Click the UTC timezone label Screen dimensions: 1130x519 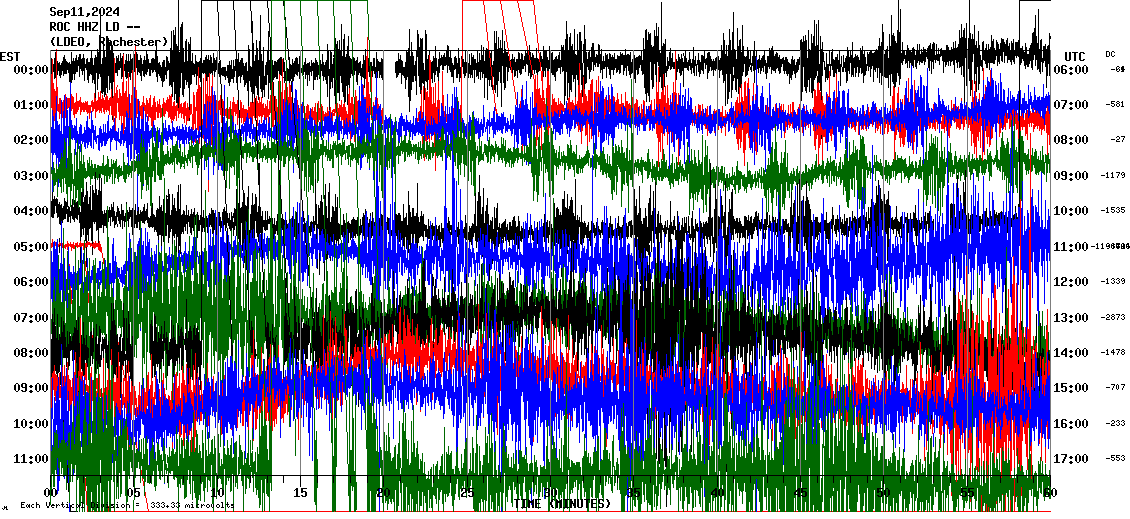[1075, 56]
